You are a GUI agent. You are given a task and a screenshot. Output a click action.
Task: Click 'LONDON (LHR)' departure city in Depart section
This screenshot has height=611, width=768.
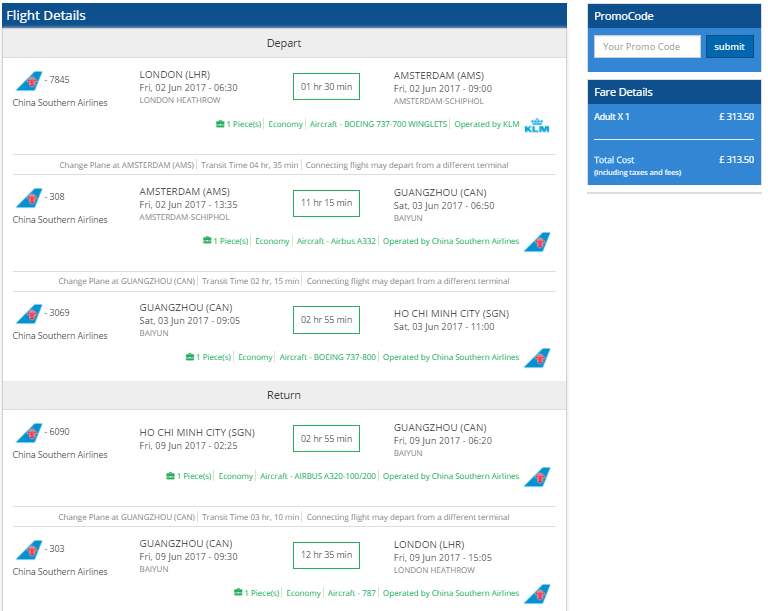[x=174, y=74]
